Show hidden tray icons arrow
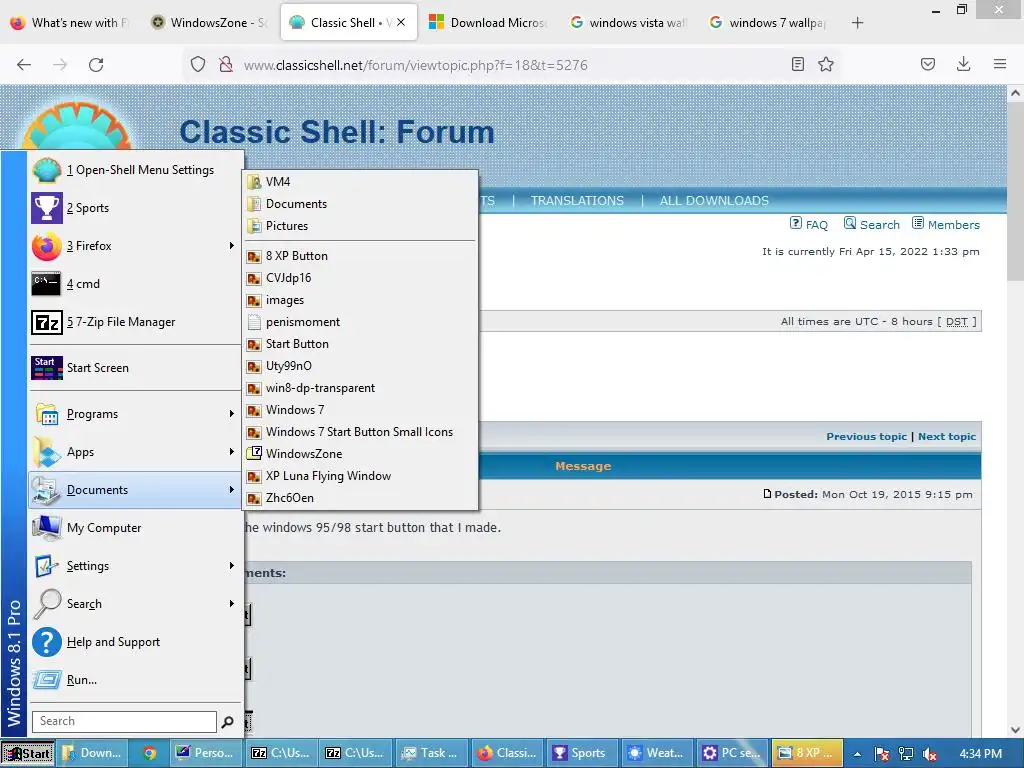Screen dimensions: 1024x768 pyautogui.click(x=857, y=754)
